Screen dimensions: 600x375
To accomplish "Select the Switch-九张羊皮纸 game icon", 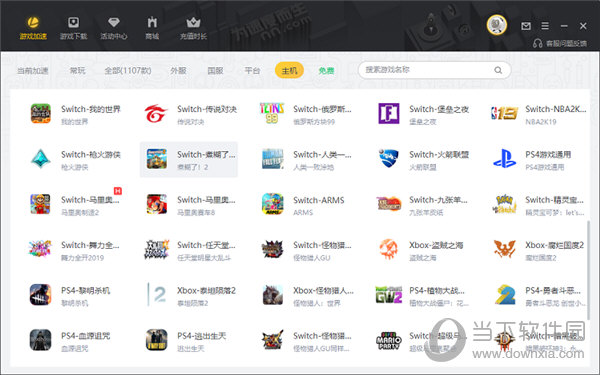I will tap(389, 204).
